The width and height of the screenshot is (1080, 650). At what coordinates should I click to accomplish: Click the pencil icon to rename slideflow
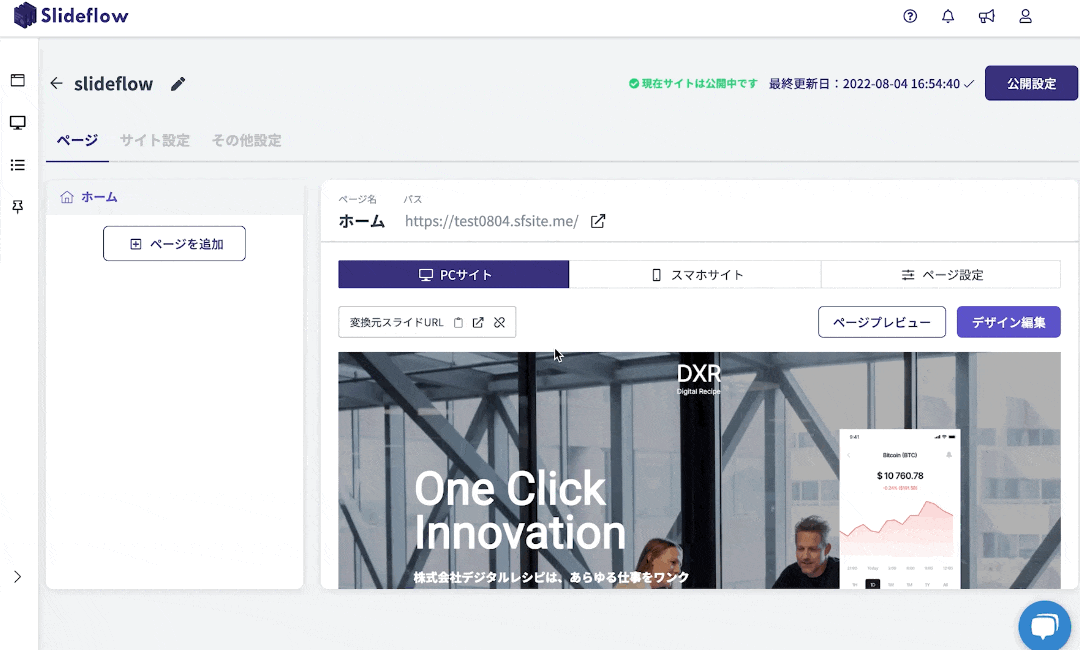tap(178, 84)
